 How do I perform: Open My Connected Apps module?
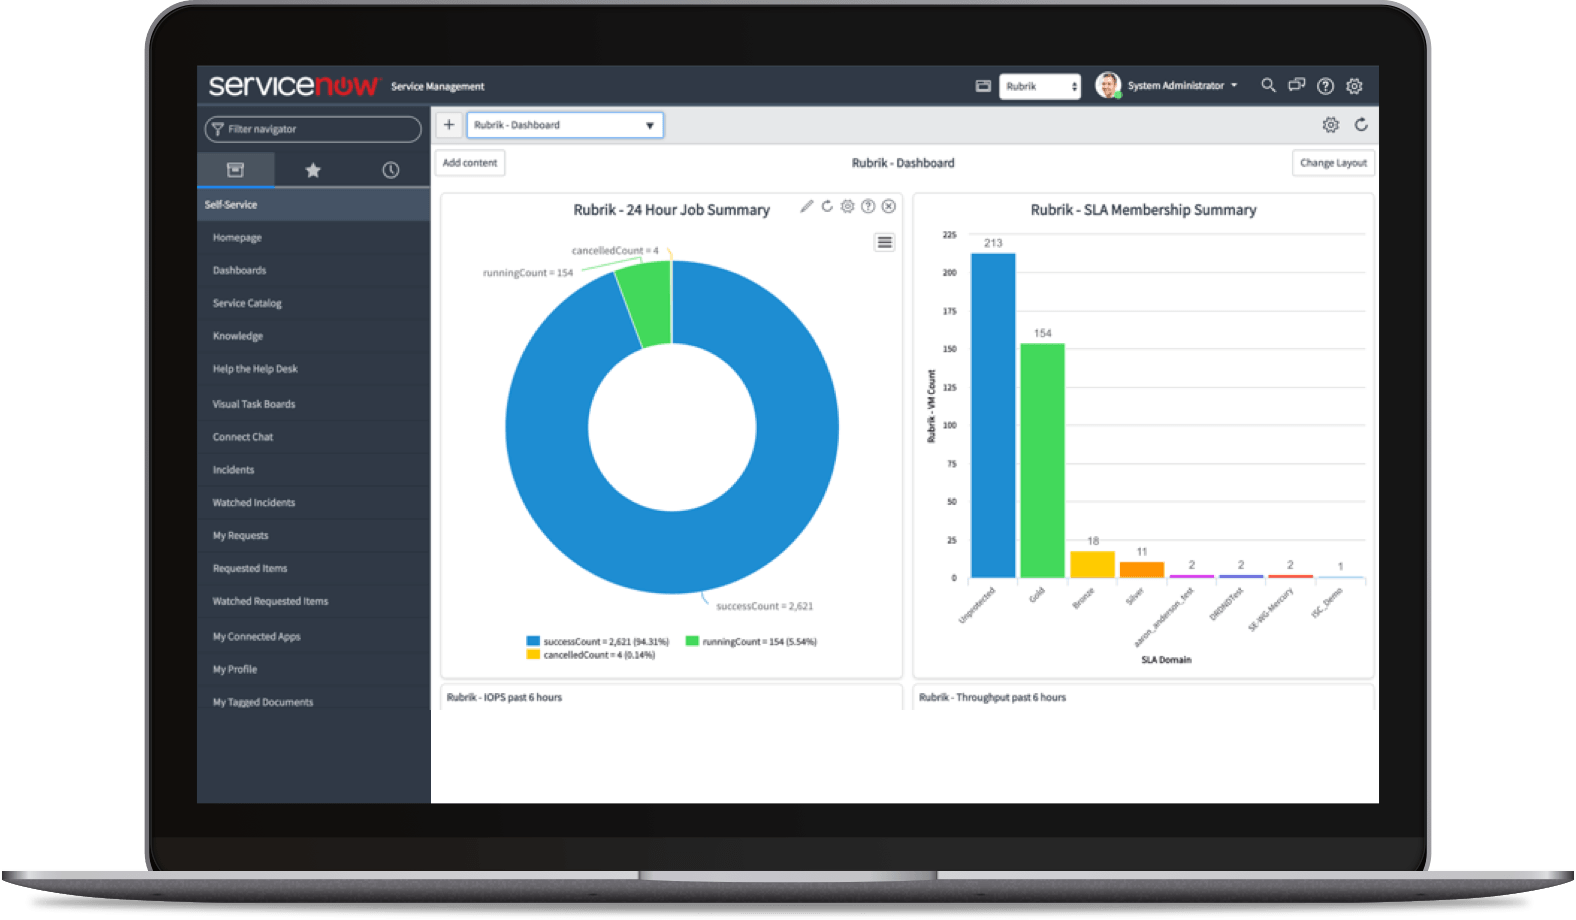[x=256, y=638]
